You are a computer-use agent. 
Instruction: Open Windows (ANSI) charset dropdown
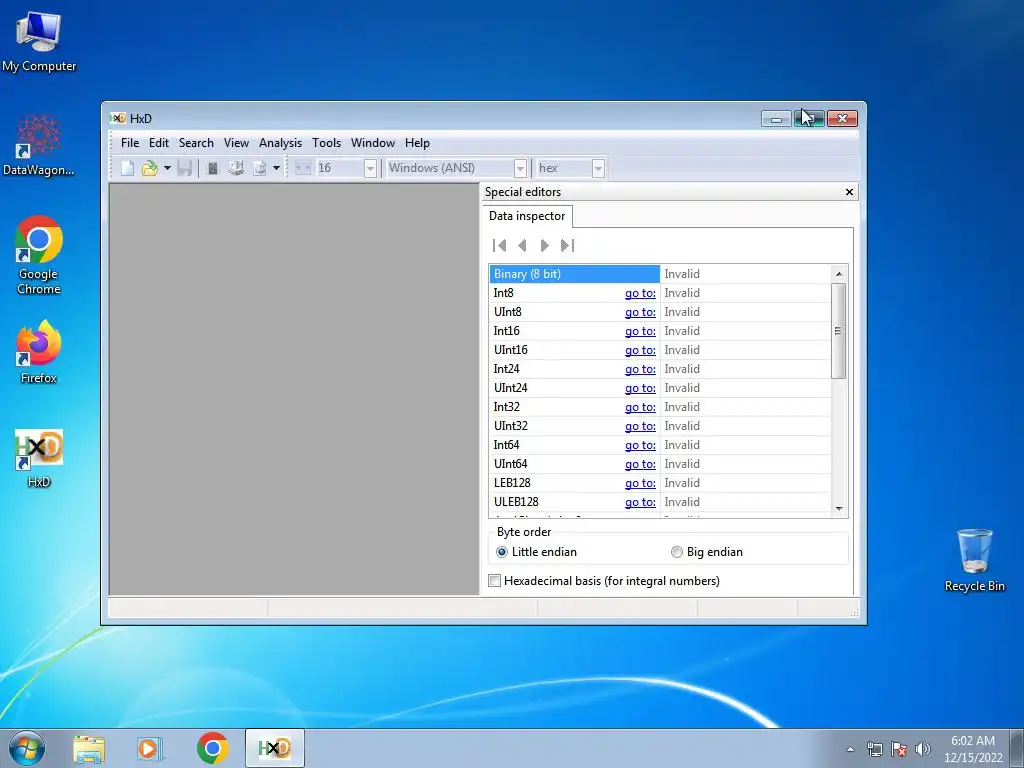[520, 168]
